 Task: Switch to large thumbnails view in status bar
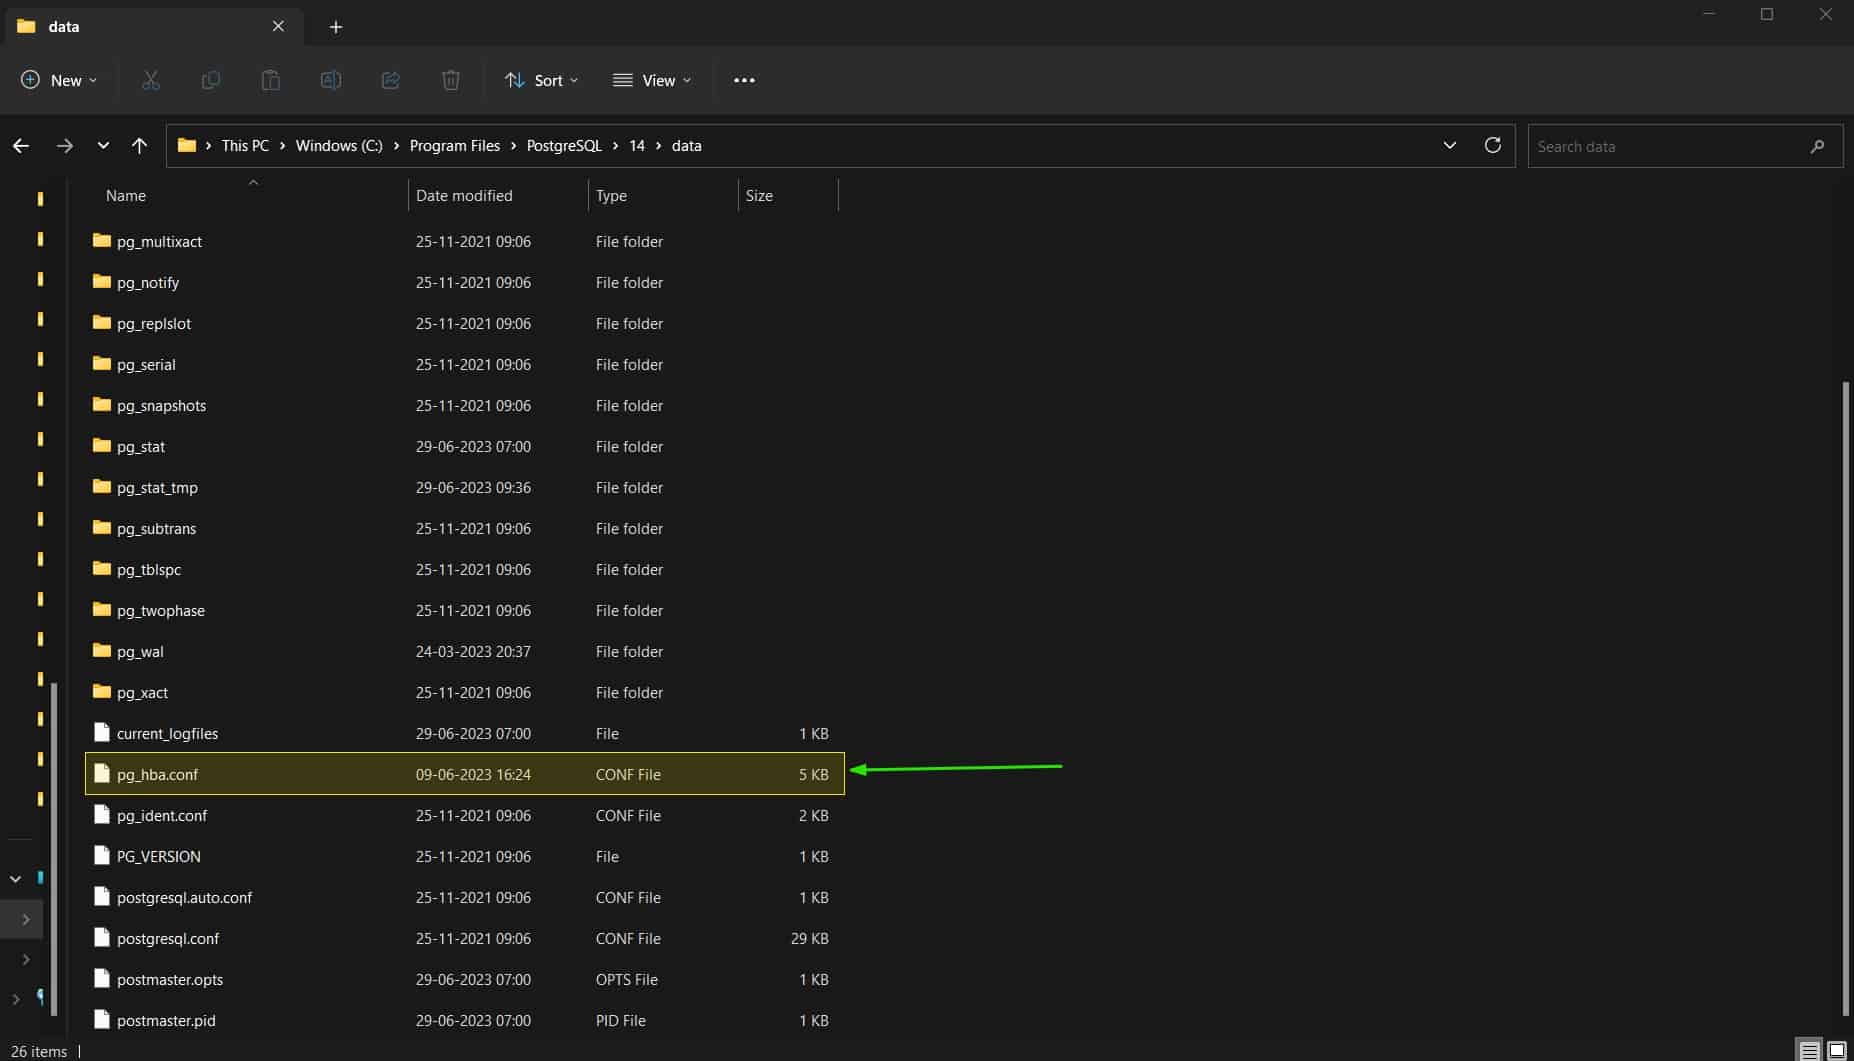[1838, 1050]
